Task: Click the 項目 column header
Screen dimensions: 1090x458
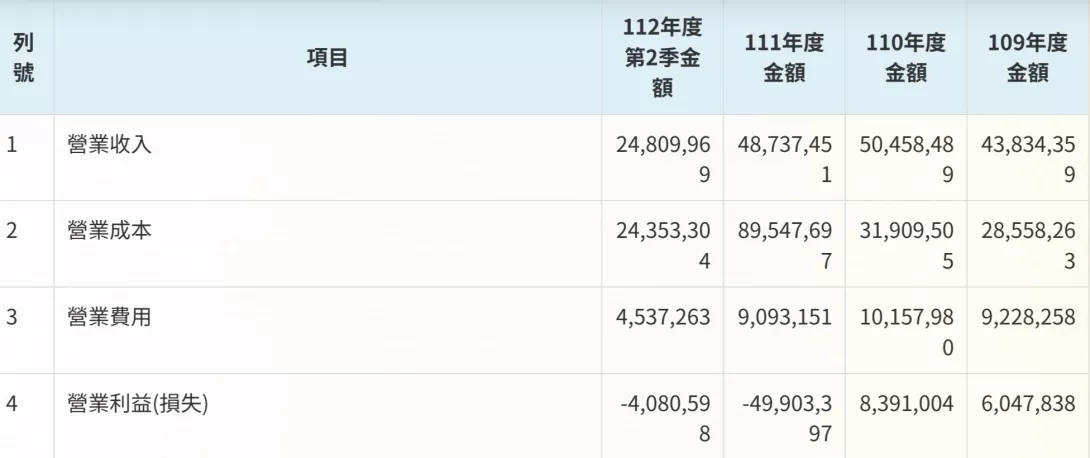Action: point(327,58)
